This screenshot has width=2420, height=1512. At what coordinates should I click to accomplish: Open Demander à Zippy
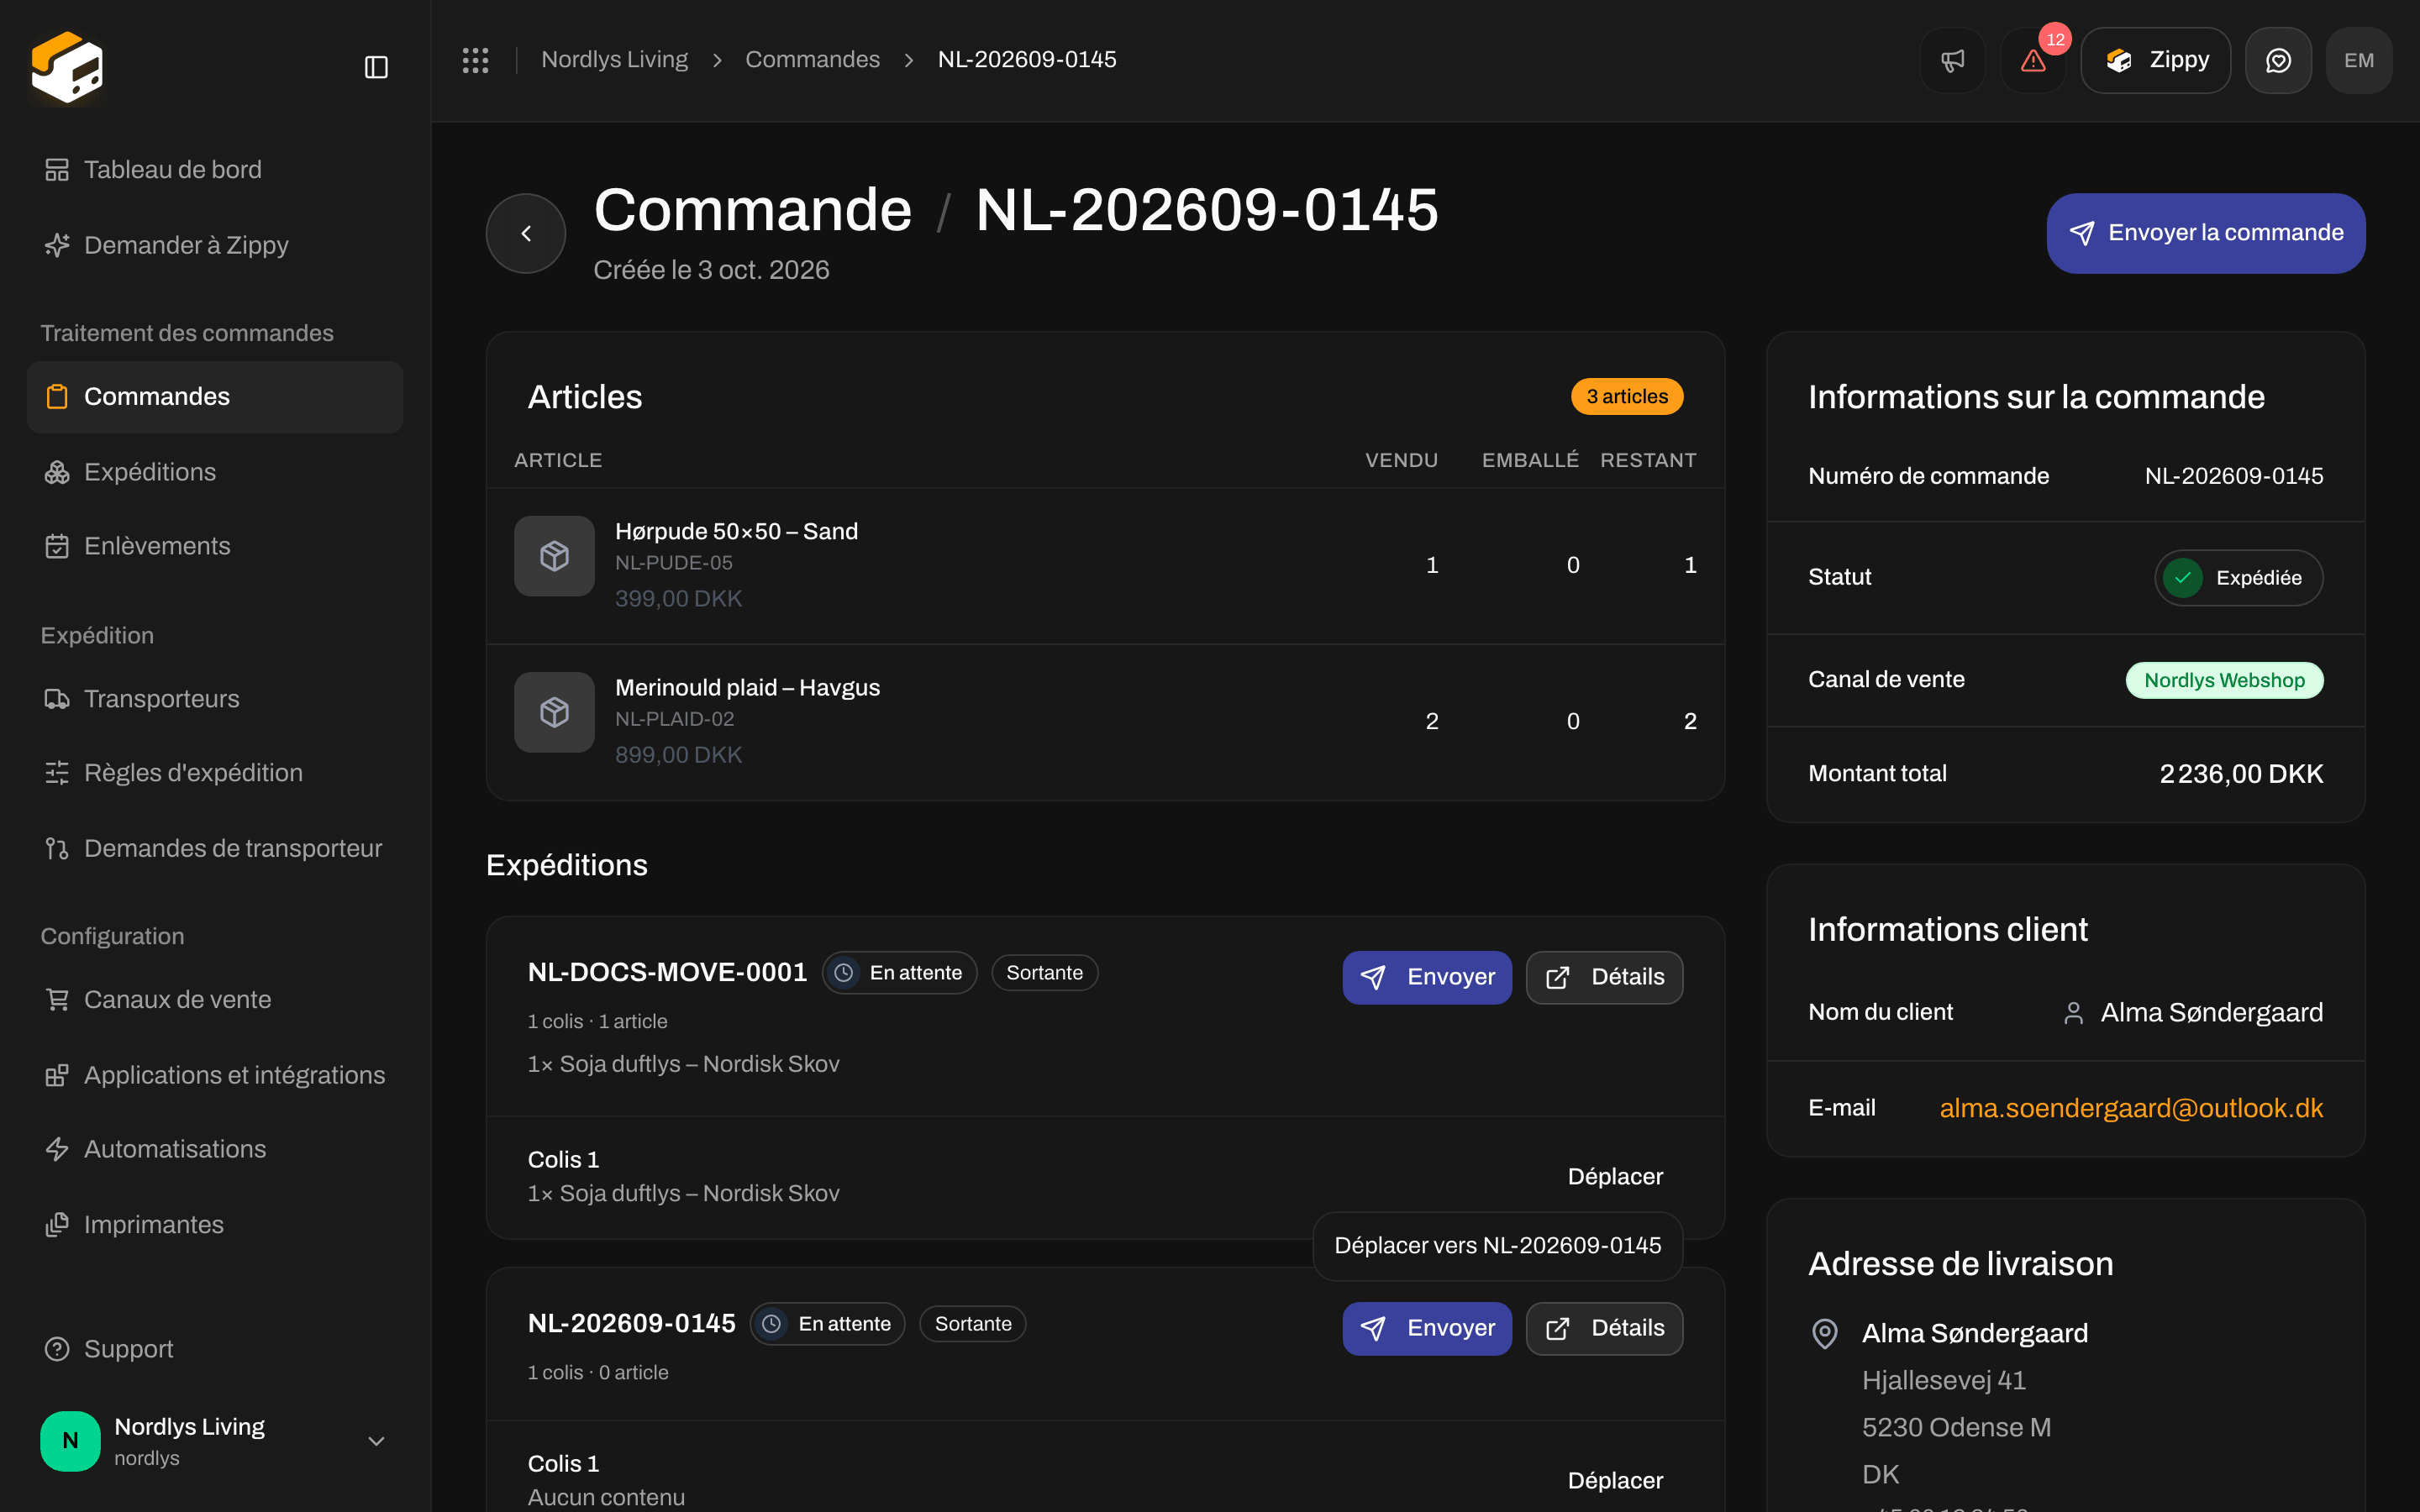point(215,245)
